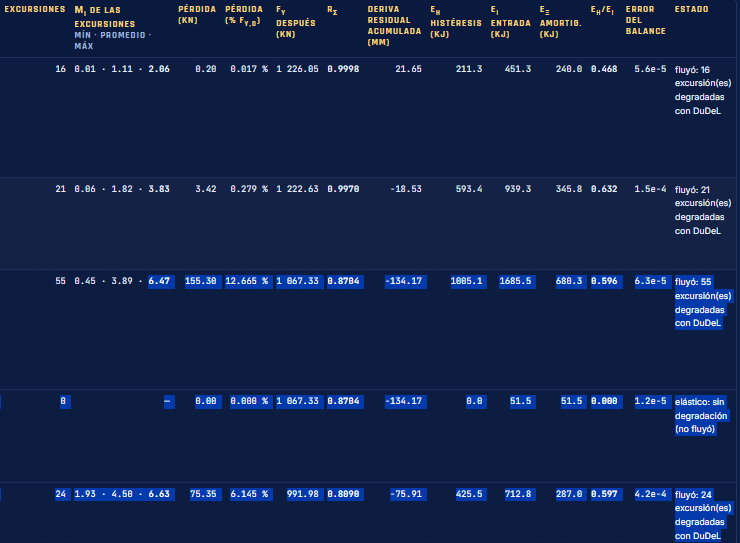Select the balance error 4.2e-4
740x543 pixels.
650,494
